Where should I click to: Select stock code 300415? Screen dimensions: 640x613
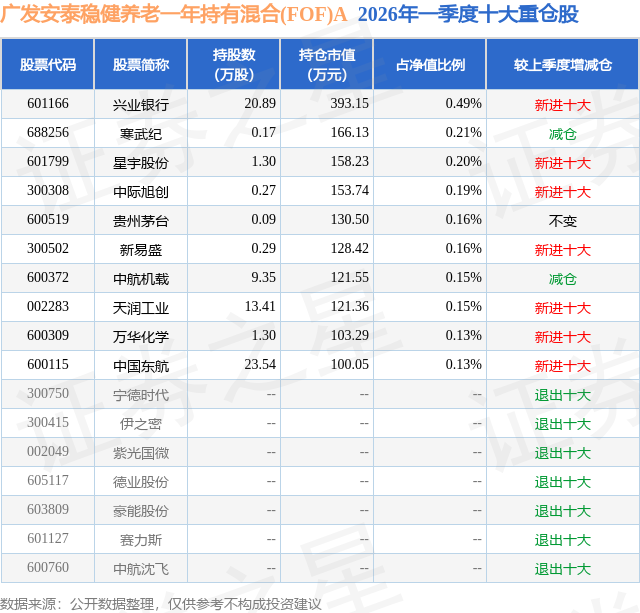pos(48,422)
